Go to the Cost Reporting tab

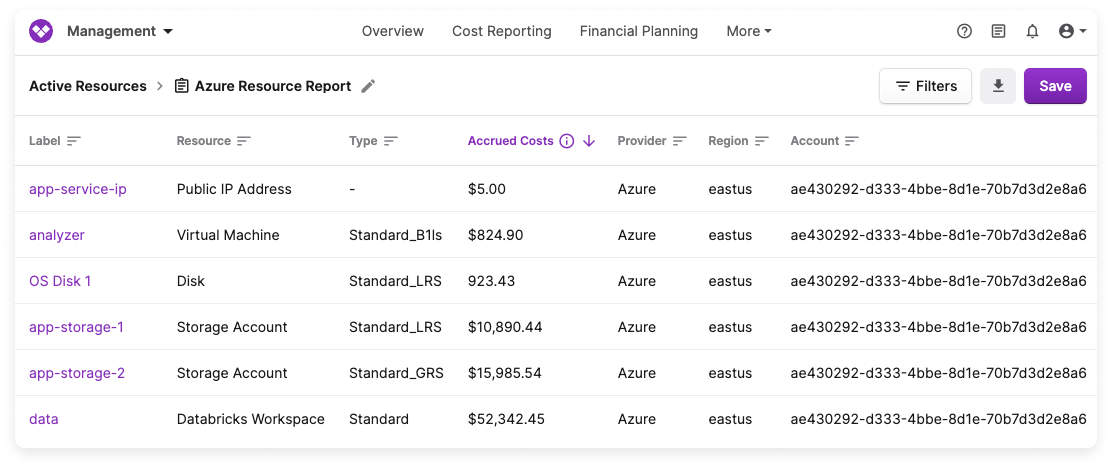pos(501,31)
